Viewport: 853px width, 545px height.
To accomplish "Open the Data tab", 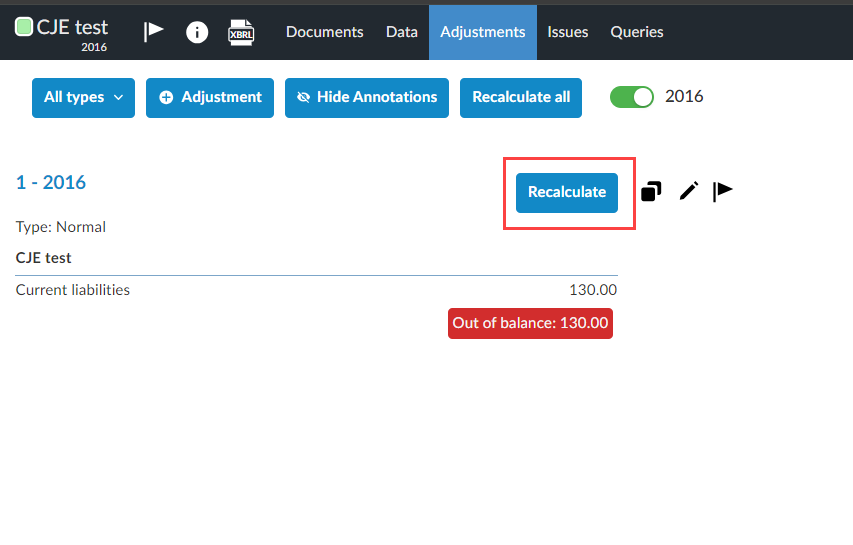I will [x=402, y=32].
